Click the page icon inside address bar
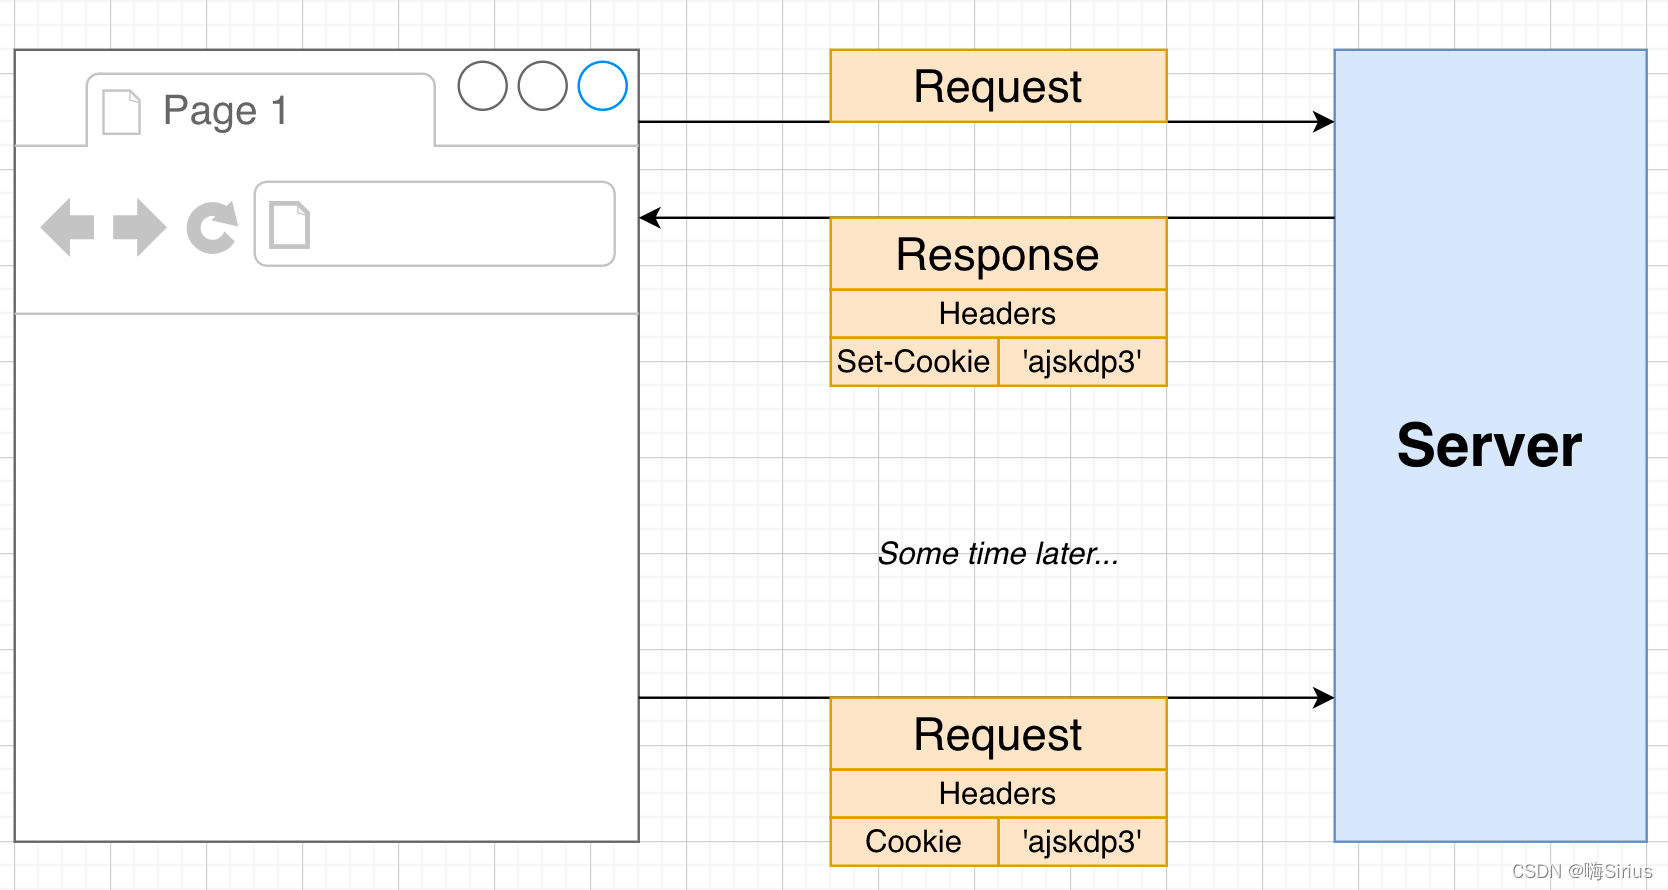The height and width of the screenshot is (890, 1668). point(290,224)
